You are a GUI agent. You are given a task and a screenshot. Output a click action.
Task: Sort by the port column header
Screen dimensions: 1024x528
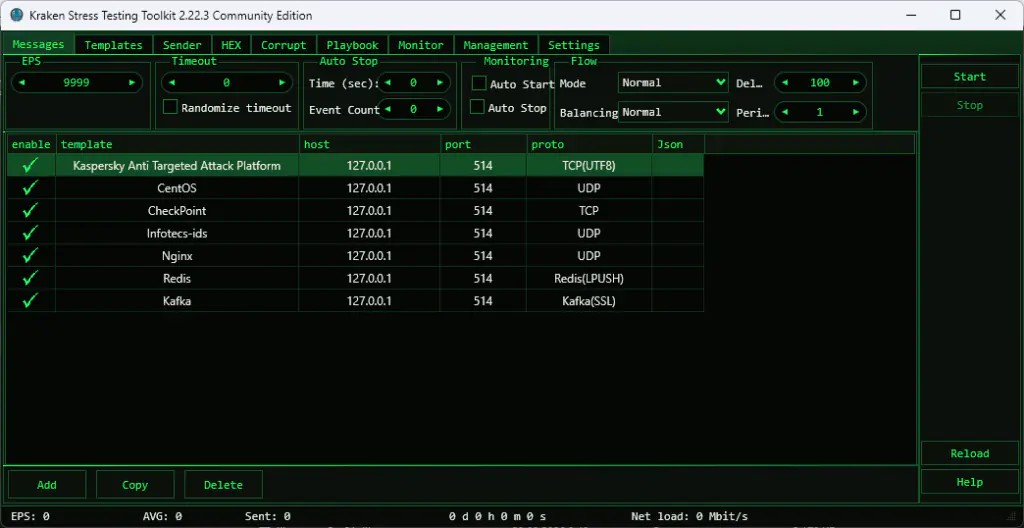483,144
